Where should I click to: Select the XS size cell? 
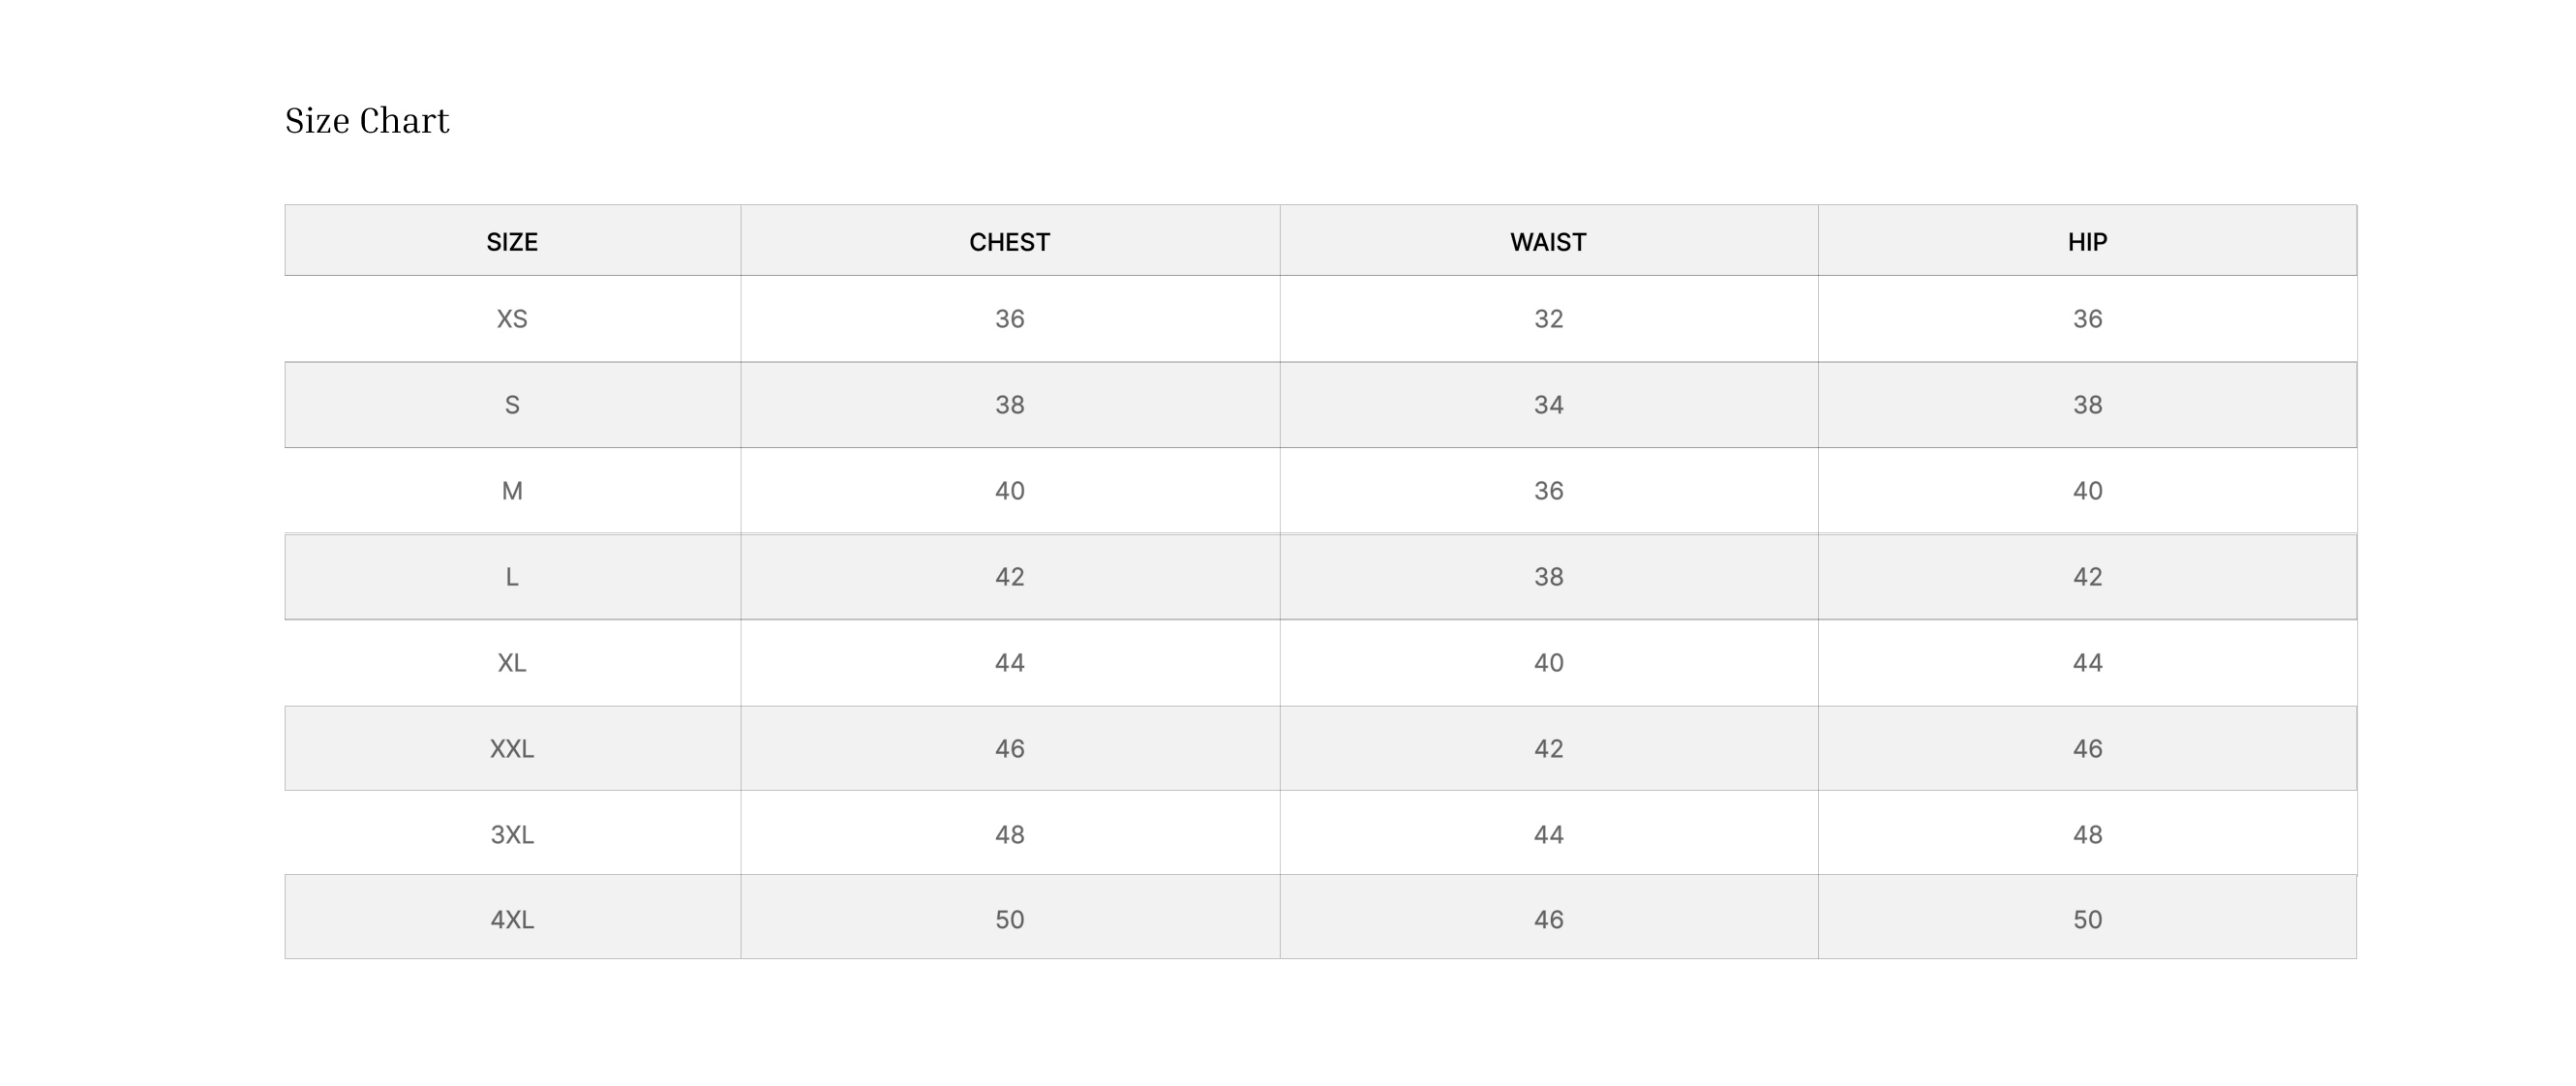pos(512,319)
